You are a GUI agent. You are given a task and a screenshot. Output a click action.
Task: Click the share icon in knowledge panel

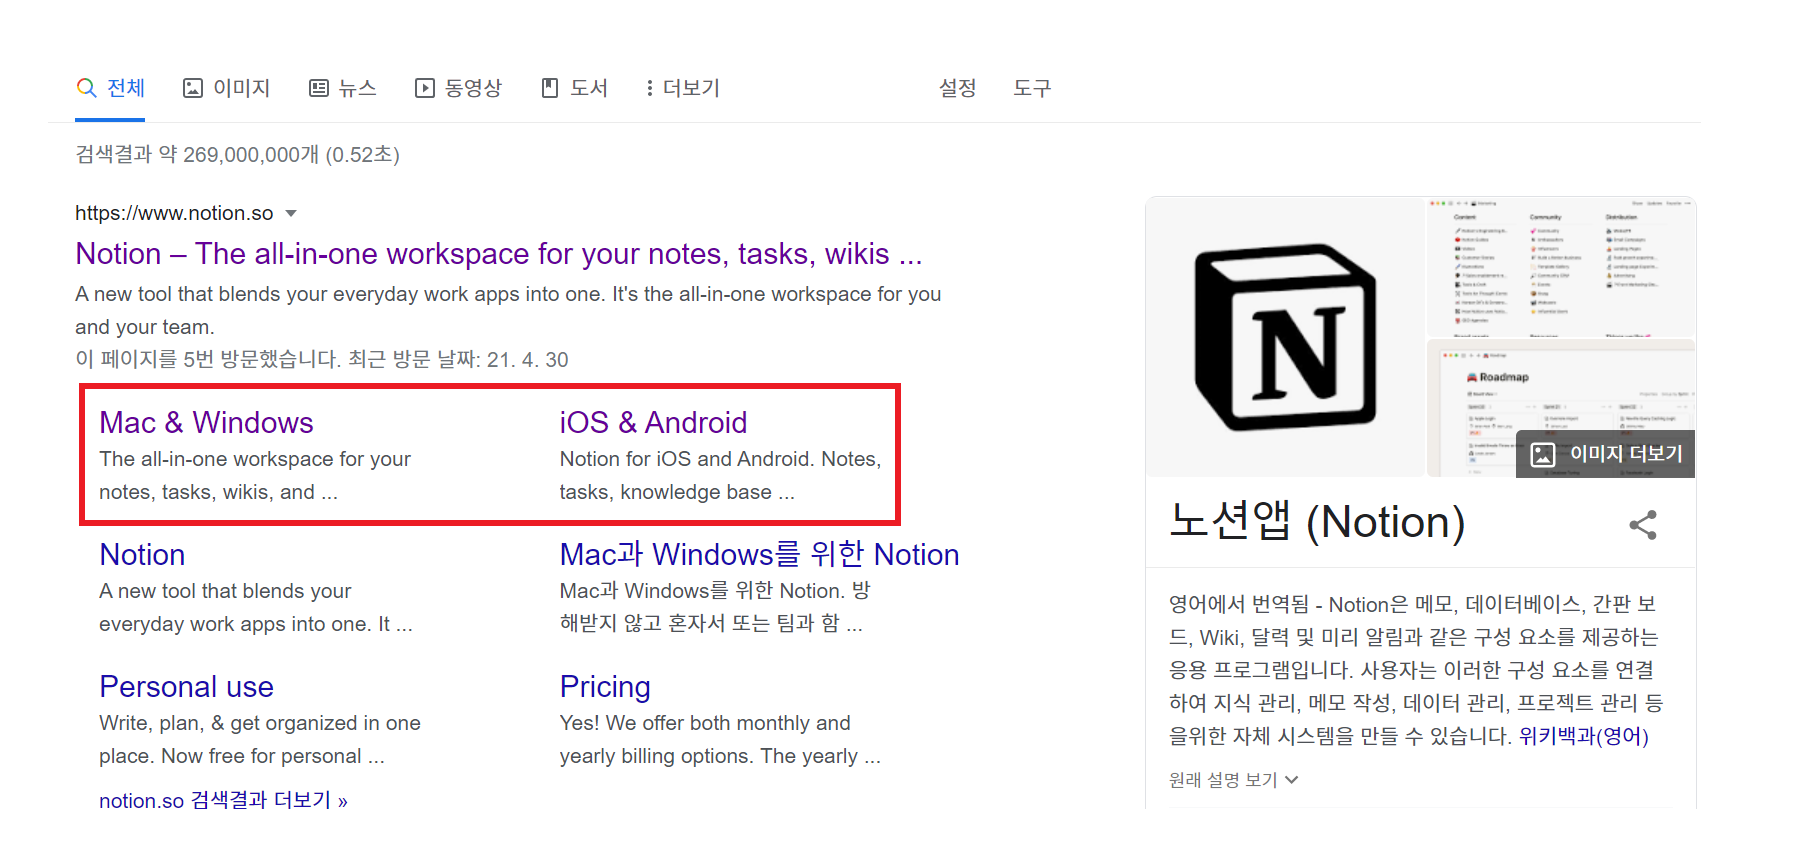[x=1643, y=525]
